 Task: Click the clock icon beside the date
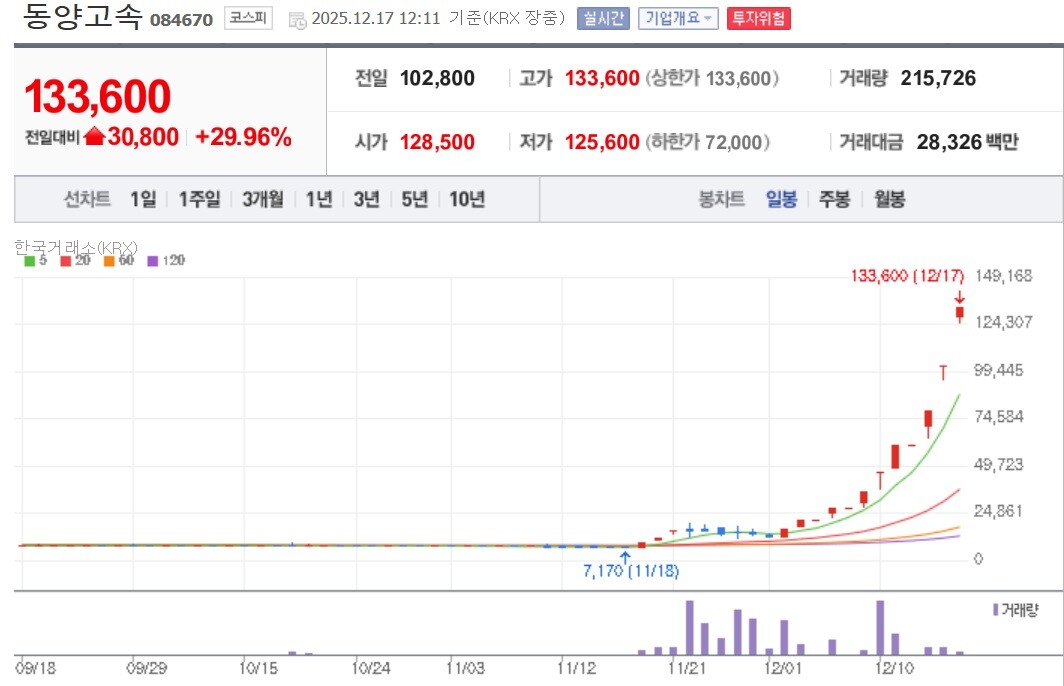coord(297,20)
